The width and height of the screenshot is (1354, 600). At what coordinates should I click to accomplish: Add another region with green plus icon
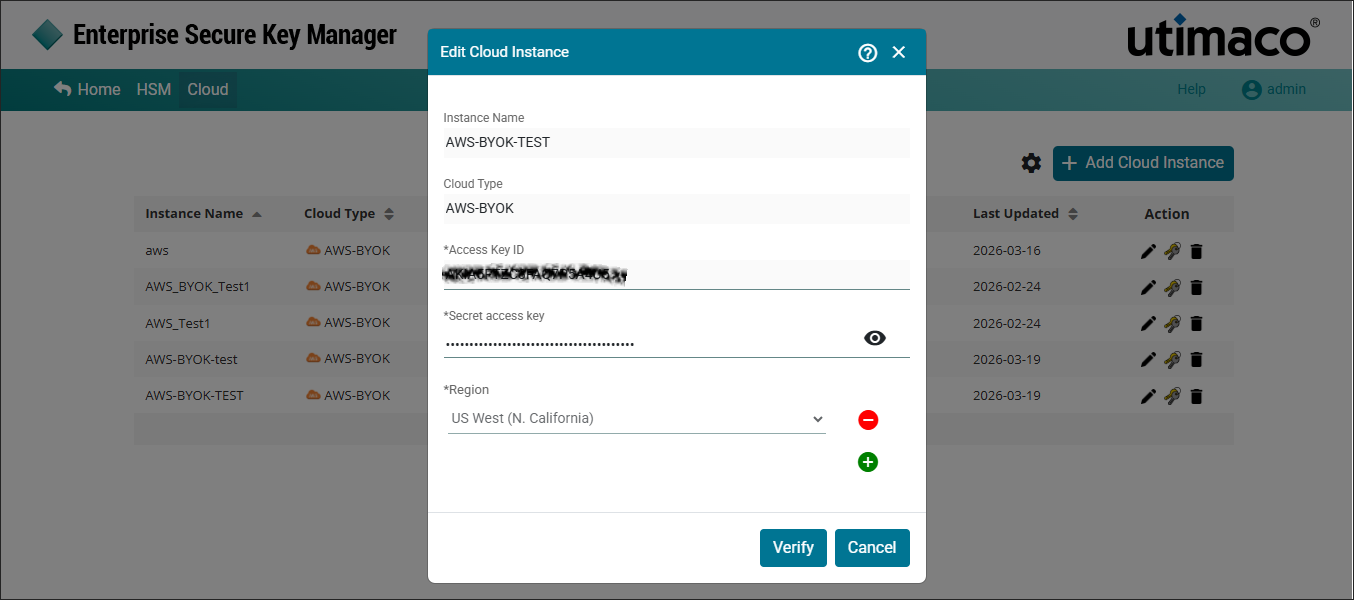click(868, 462)
